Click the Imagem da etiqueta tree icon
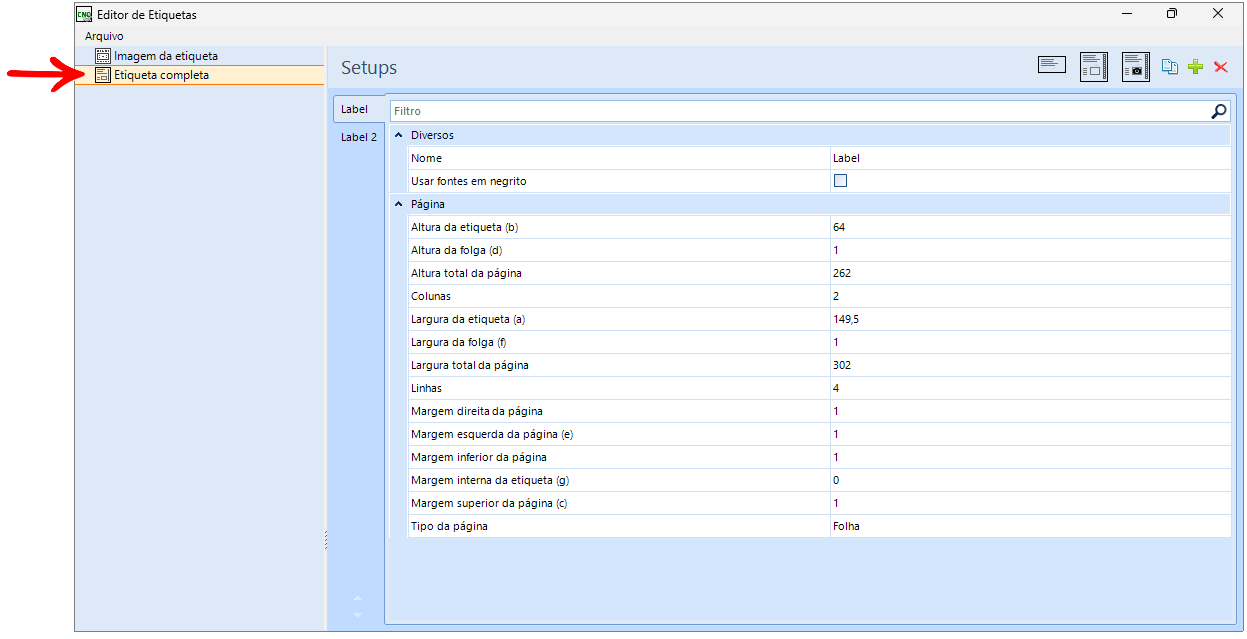Viewport: 1247px width, 639px height. [102, 56]
